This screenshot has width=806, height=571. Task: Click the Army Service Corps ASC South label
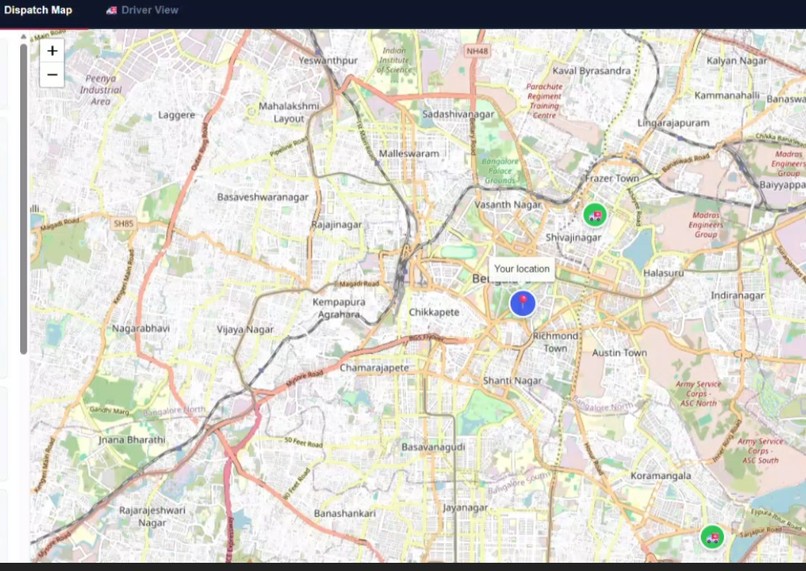(760, 451)
